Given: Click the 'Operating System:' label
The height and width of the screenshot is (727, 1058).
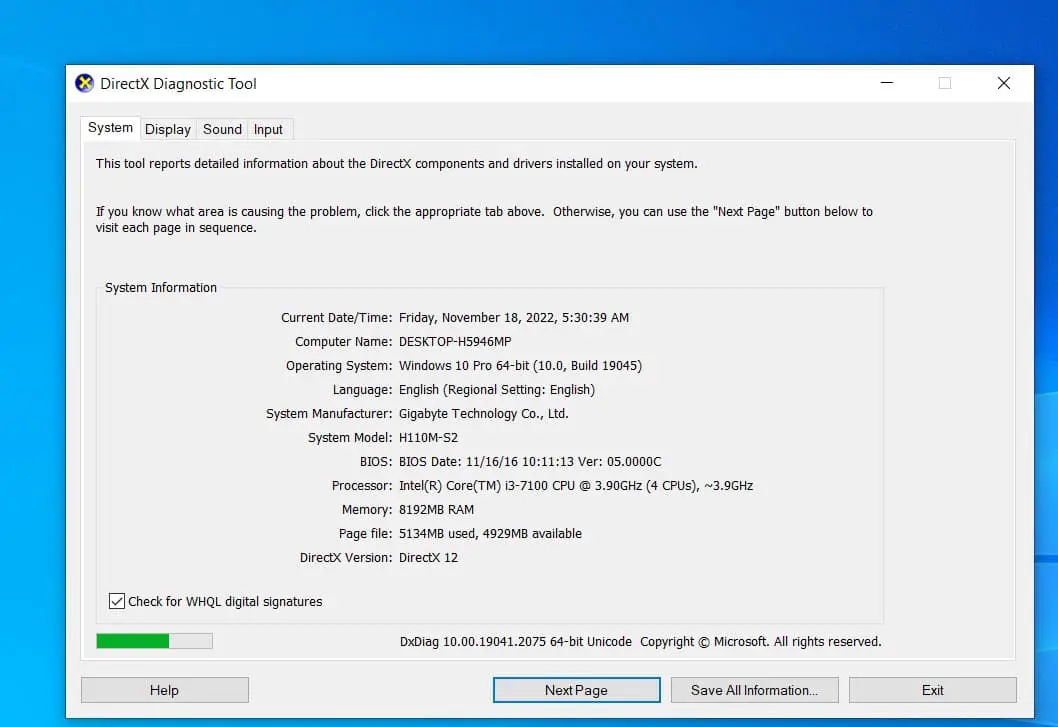Looking at the screenshot, I should tap(339, 365).
